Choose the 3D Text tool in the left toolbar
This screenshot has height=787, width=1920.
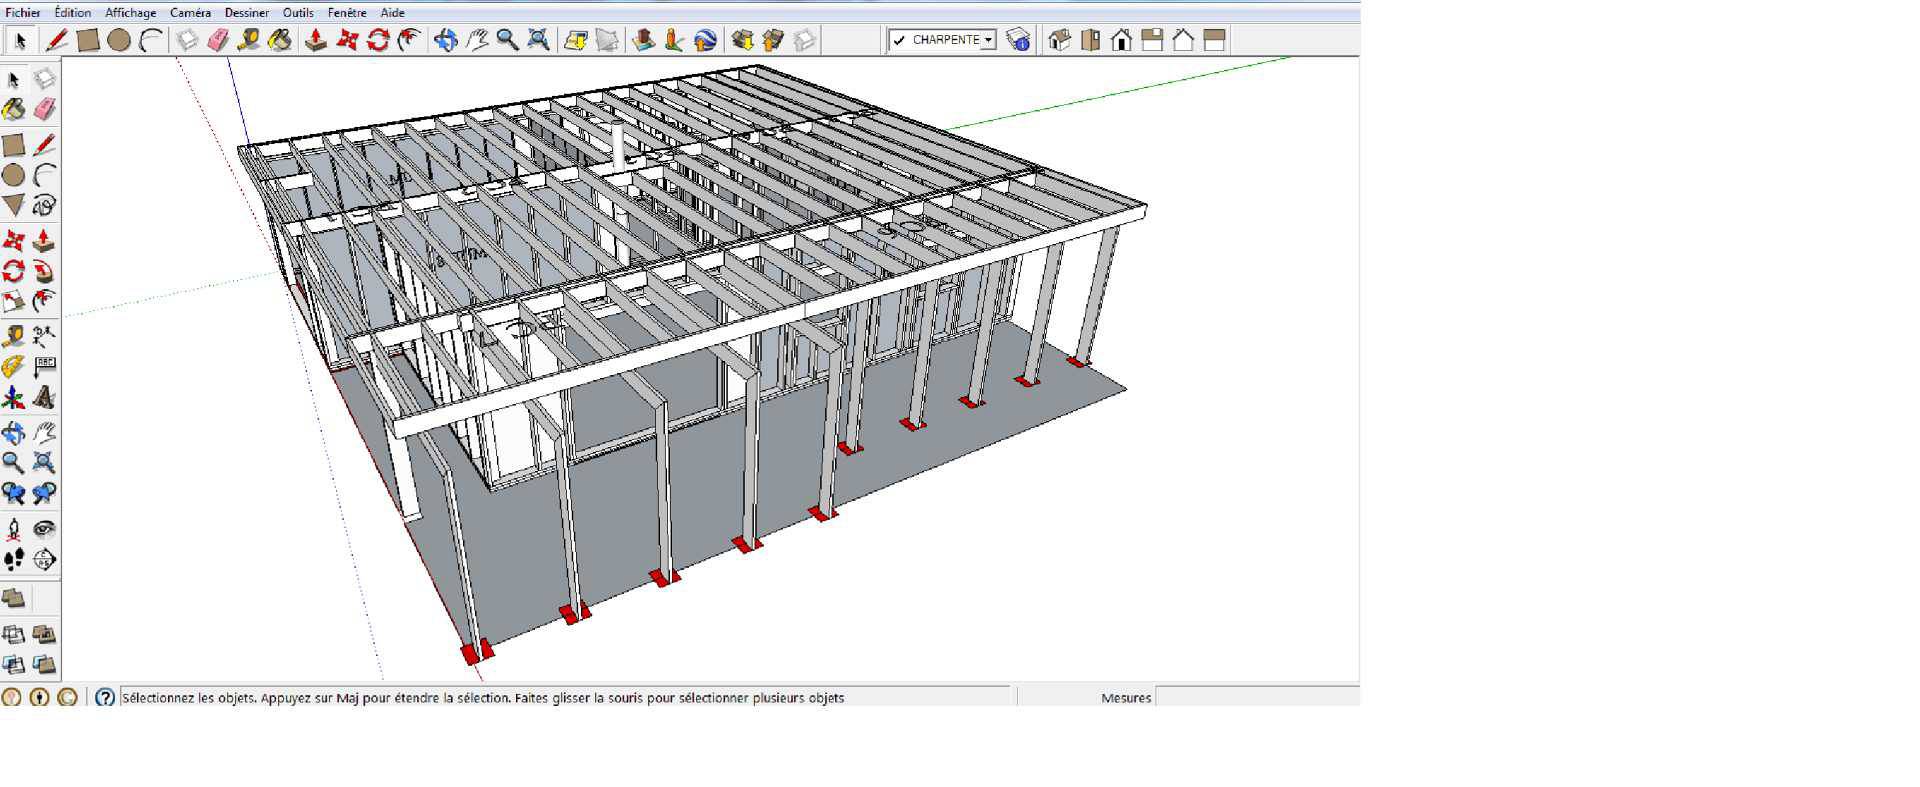(x=44, y=398)
